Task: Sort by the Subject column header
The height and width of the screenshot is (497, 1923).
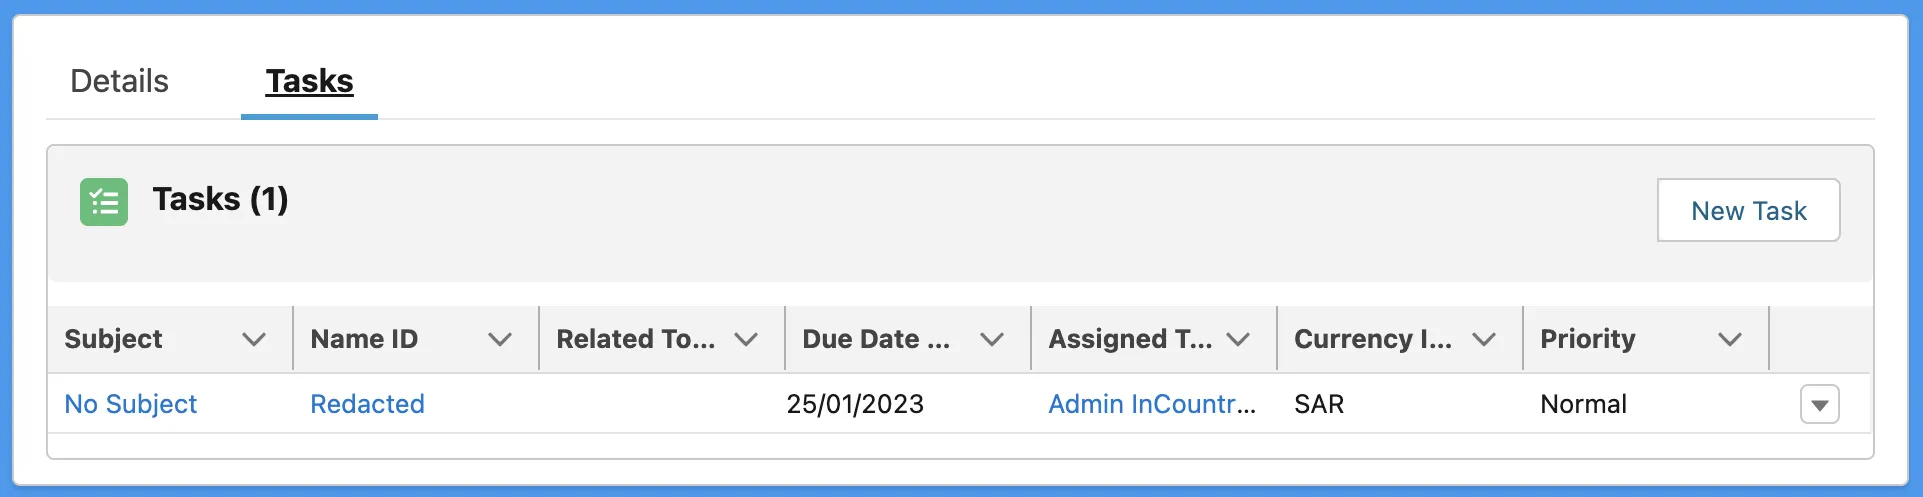Action: tap(113, 339)
